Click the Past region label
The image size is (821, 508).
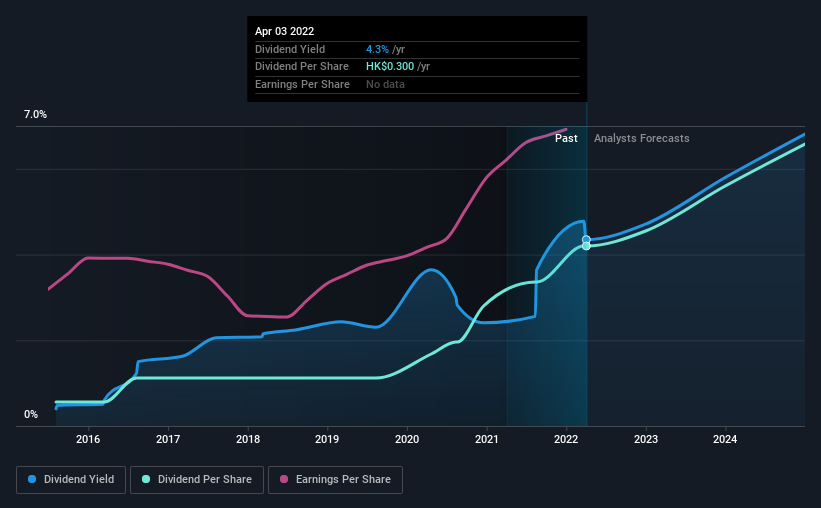566,138
